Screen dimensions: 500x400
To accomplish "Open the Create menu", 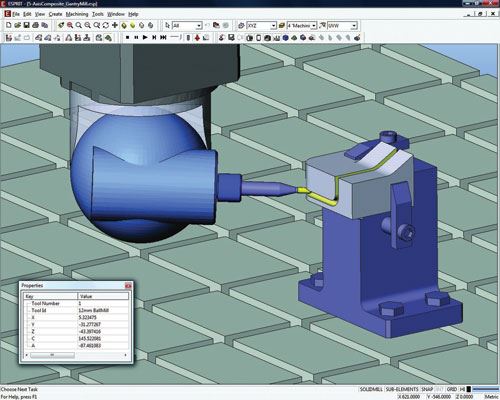I will tap(55, 14).
